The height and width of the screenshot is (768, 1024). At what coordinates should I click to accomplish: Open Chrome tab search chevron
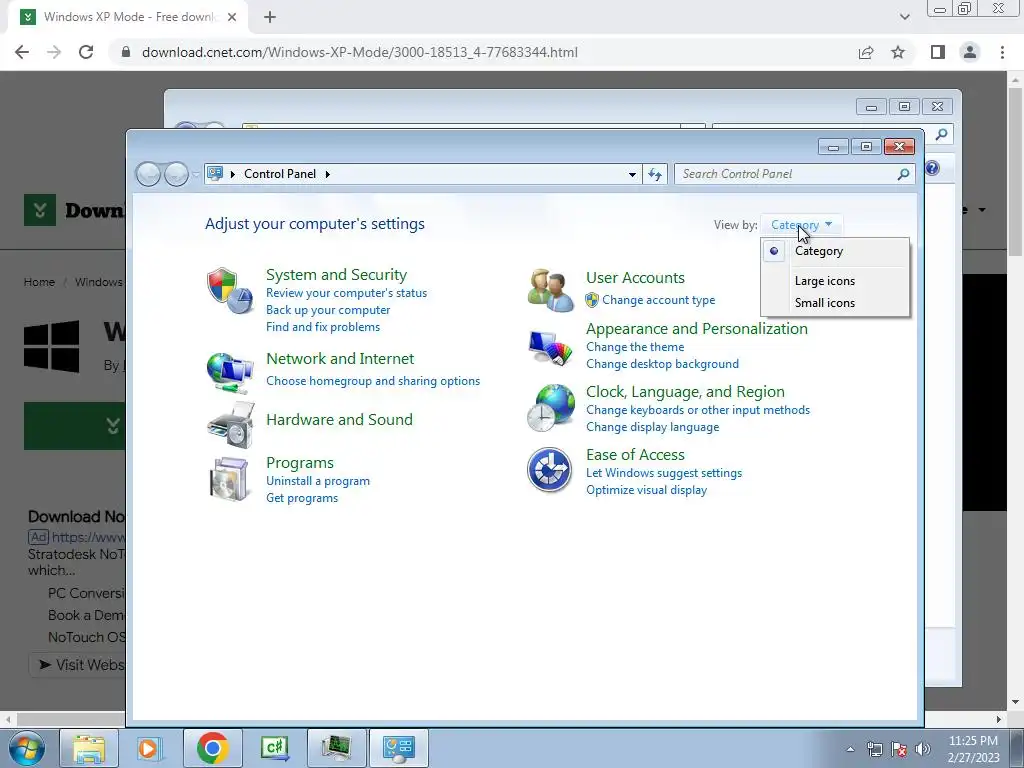pos(904,17)
